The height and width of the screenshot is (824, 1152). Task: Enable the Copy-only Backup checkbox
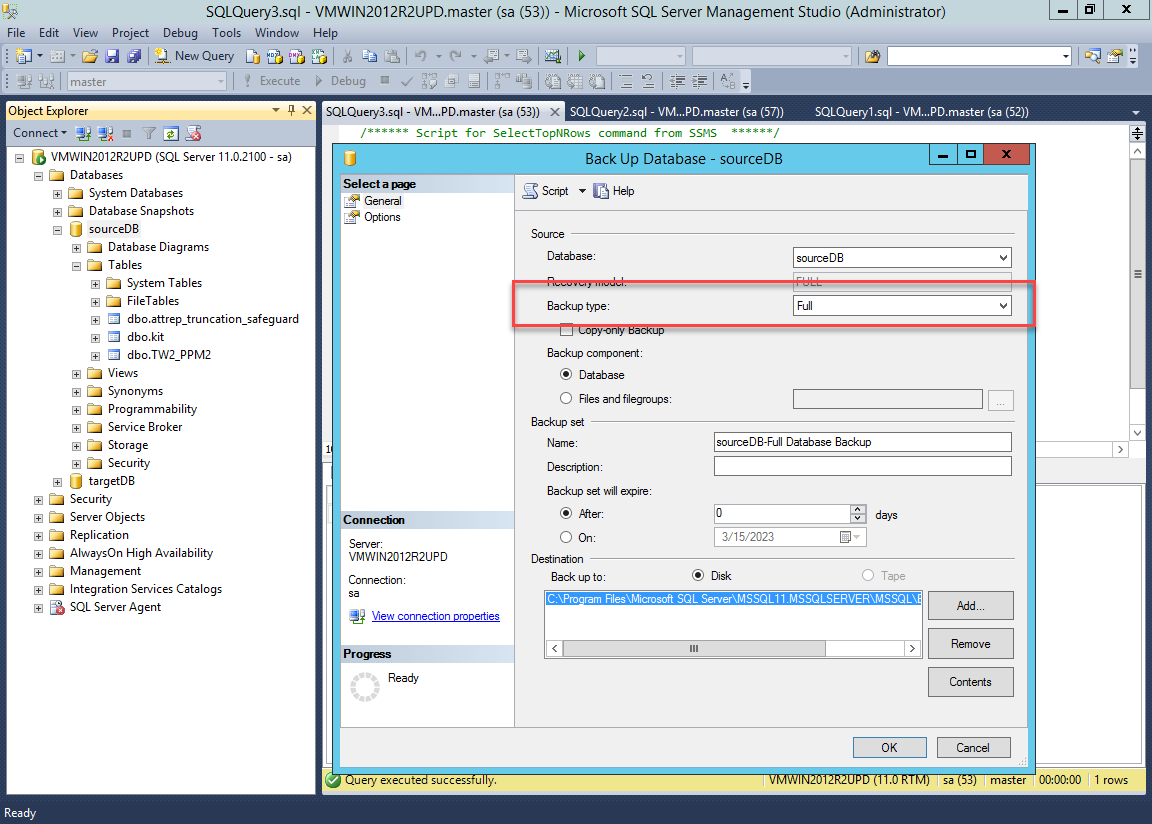(567, 330)
